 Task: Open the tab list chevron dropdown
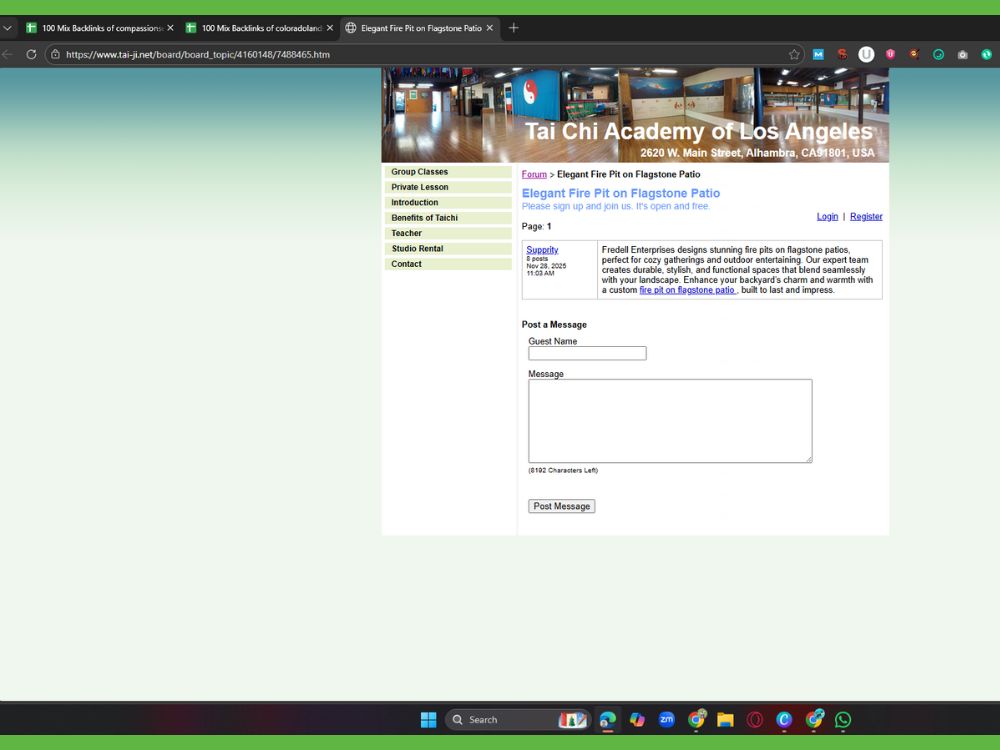click(8, 28)
